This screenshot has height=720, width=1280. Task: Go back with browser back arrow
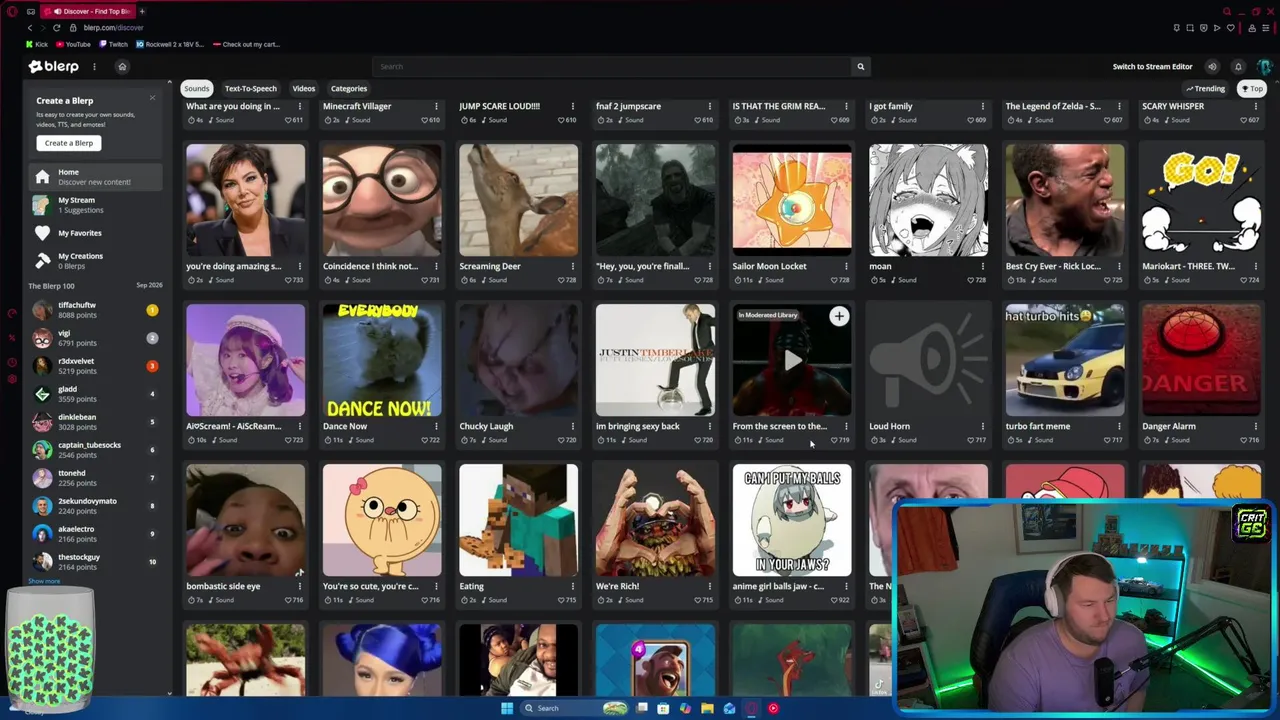pyautogui.click(x=29, y=28)
